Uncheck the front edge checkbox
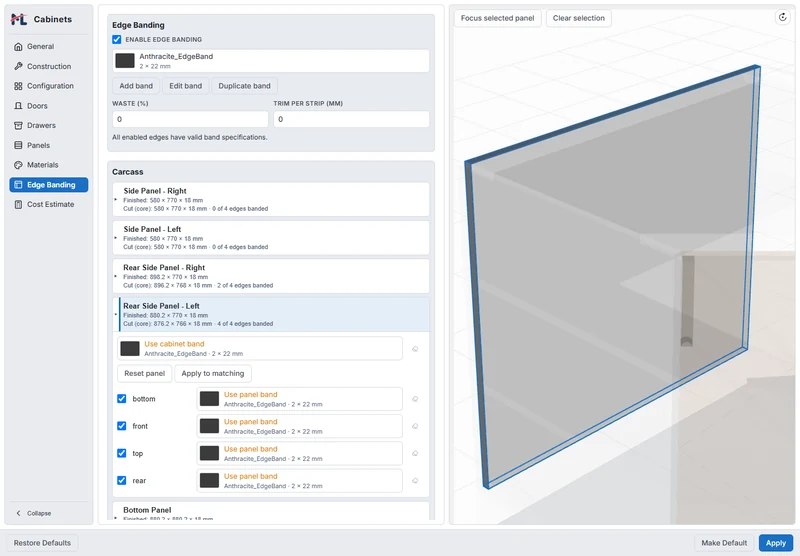 coord(121,426)
